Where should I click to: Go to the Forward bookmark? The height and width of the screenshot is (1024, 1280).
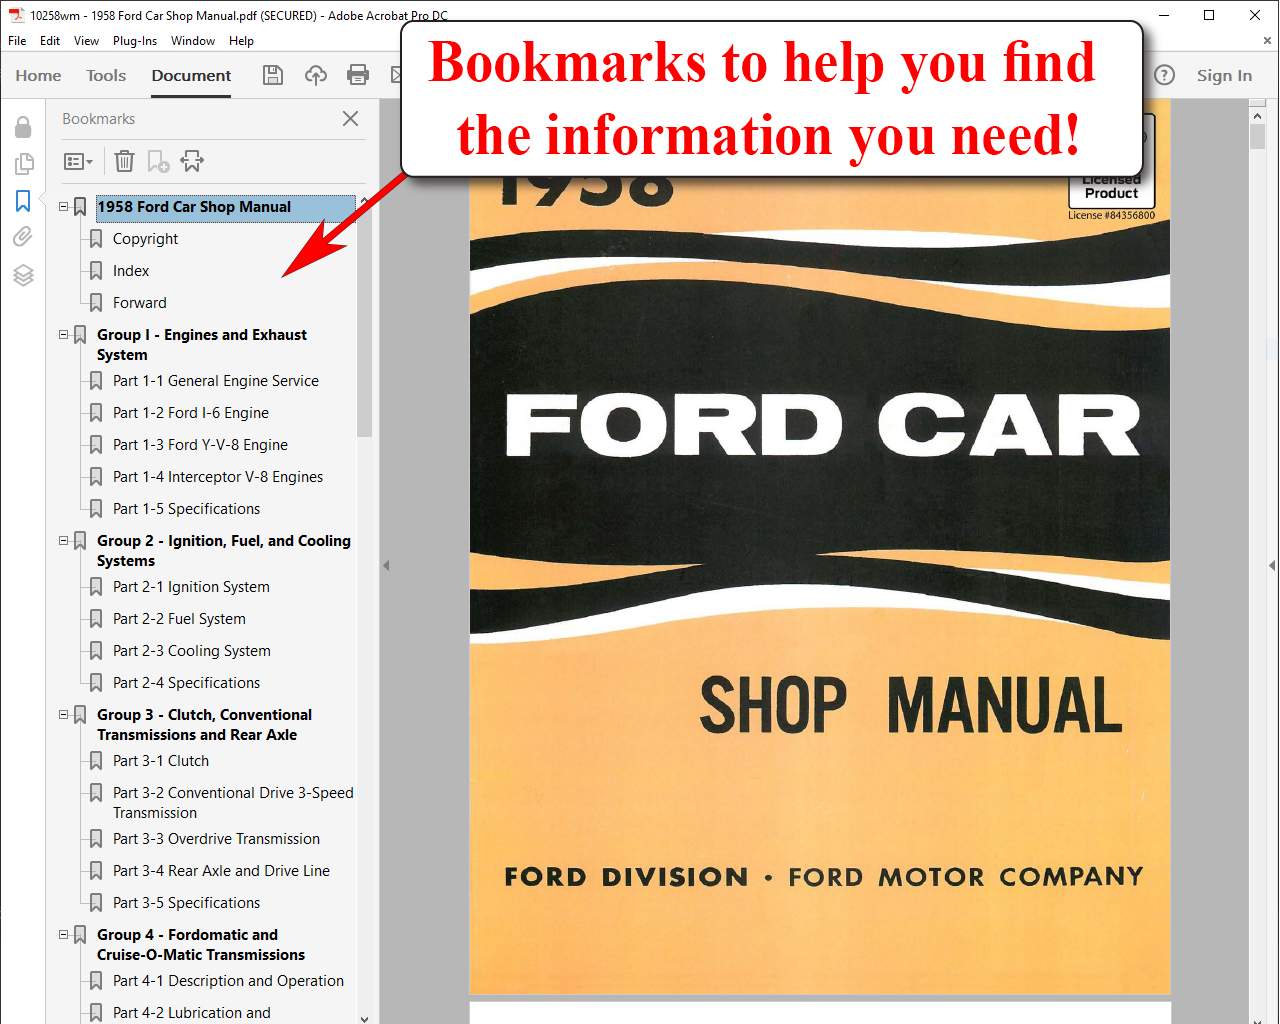pos(139,303)
